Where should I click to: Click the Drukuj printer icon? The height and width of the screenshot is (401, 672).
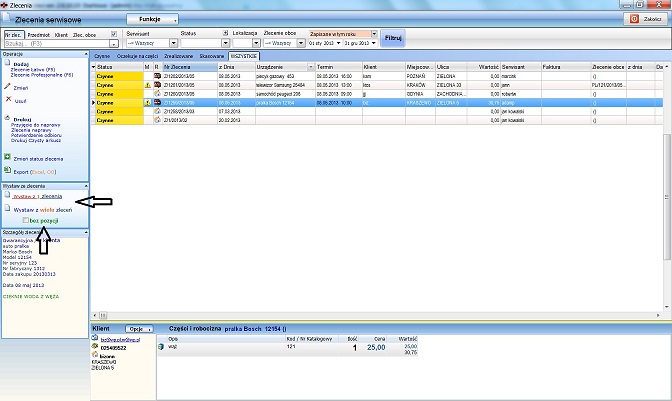(x=7, y=117)
